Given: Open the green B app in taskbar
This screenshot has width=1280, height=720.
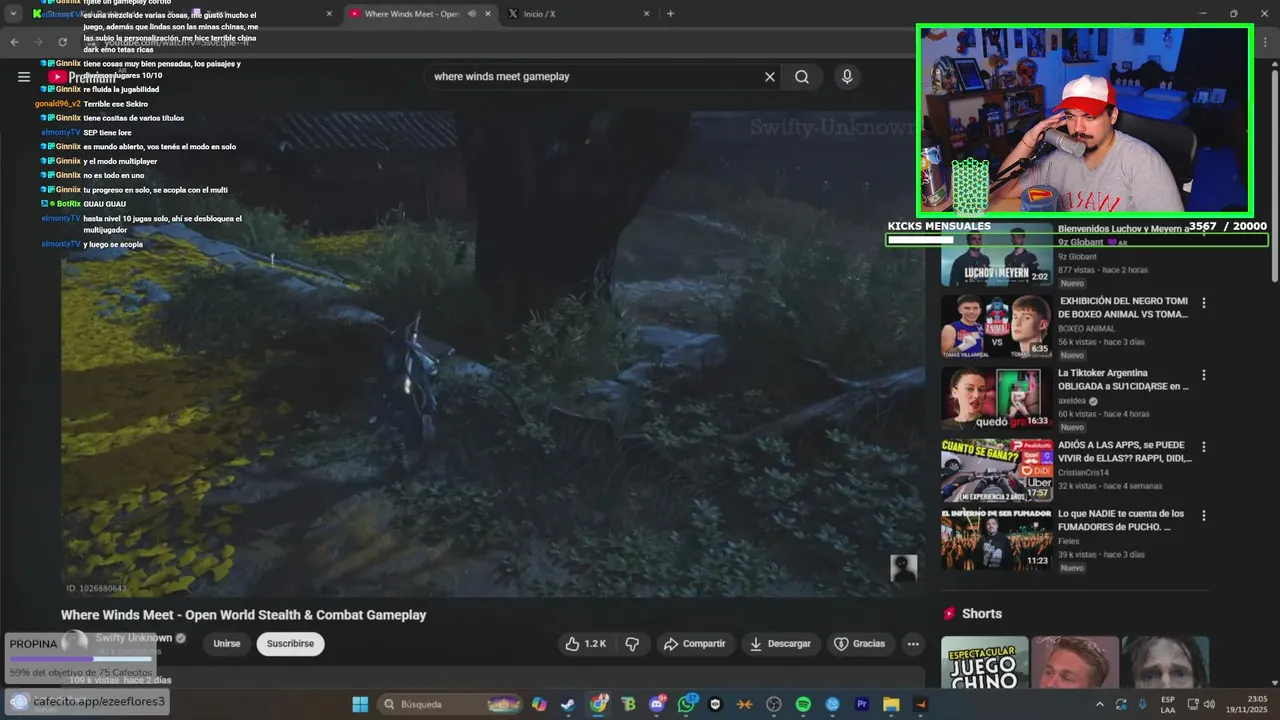Looking at the screenshot, I should click(x=627, y=704).
